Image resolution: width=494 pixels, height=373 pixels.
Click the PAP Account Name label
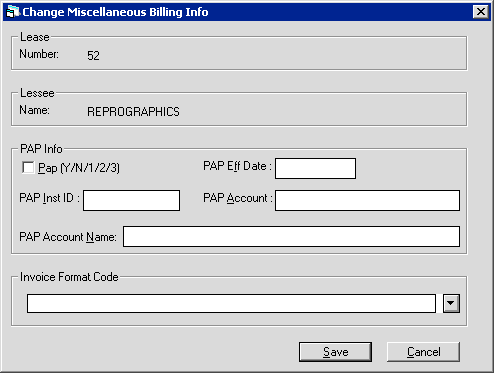[x=68, y=237]
